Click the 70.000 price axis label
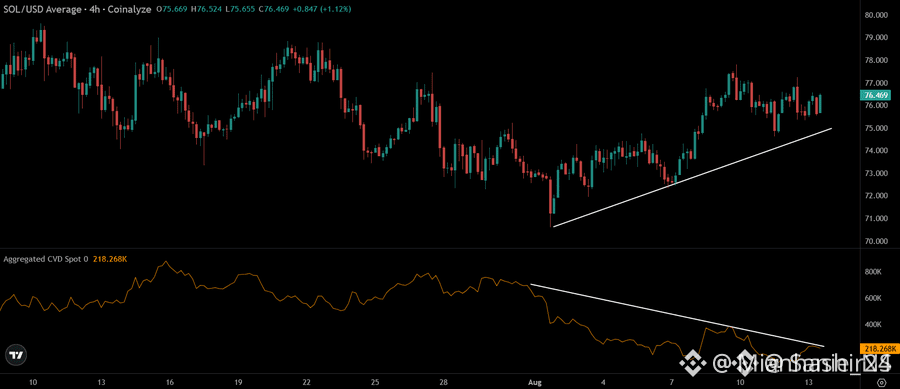The height and width of the screenshot is (389, 900). [x=876, y=241]
